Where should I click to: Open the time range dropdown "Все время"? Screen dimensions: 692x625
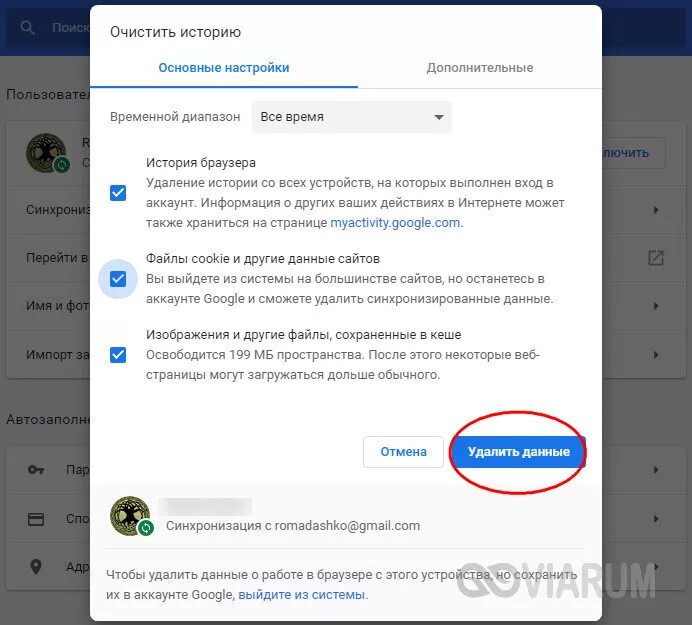point(352,117)
